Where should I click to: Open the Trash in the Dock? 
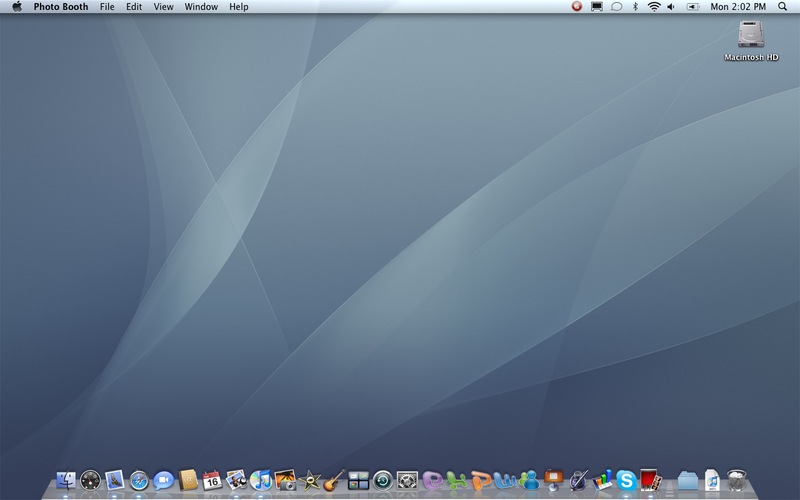coord(736,480)
